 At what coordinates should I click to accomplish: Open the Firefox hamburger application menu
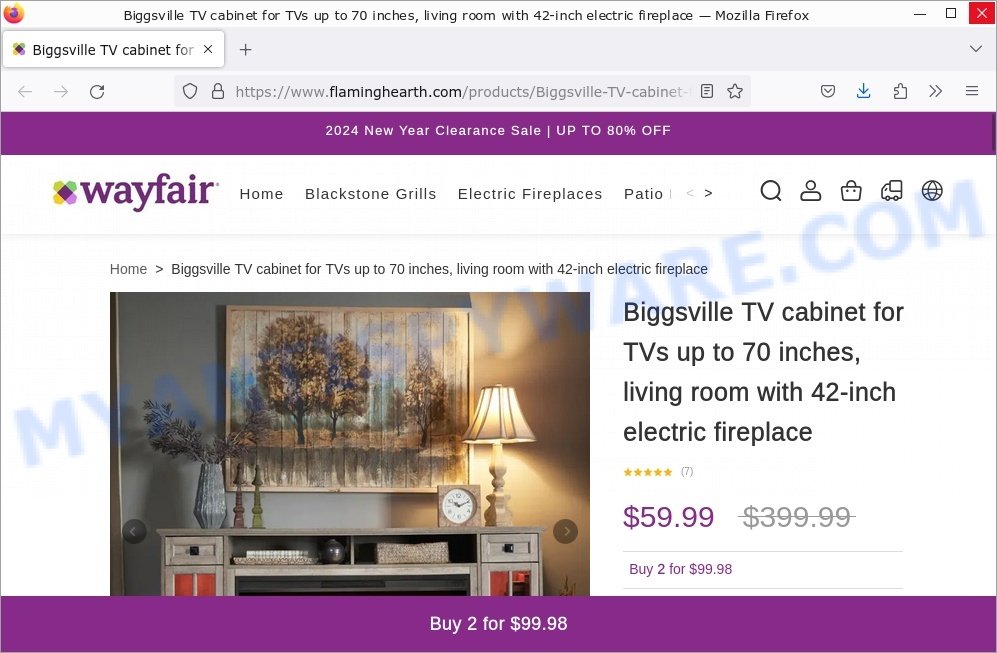tap(972, 92)
